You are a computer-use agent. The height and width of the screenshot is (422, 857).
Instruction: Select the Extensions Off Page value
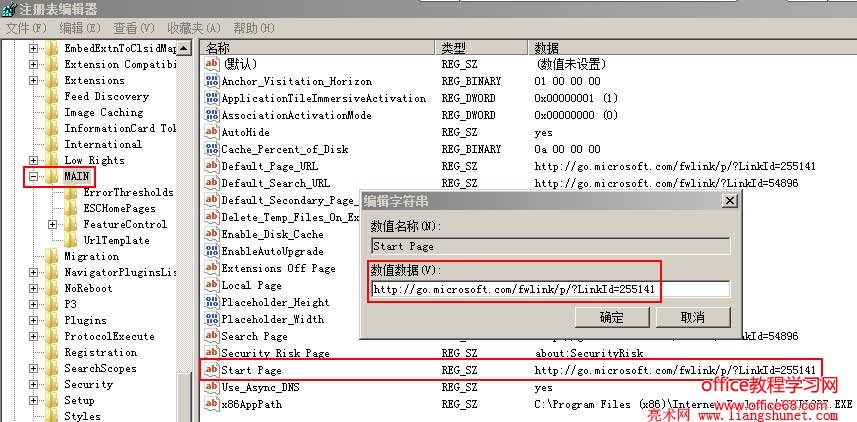pos(278,268)
